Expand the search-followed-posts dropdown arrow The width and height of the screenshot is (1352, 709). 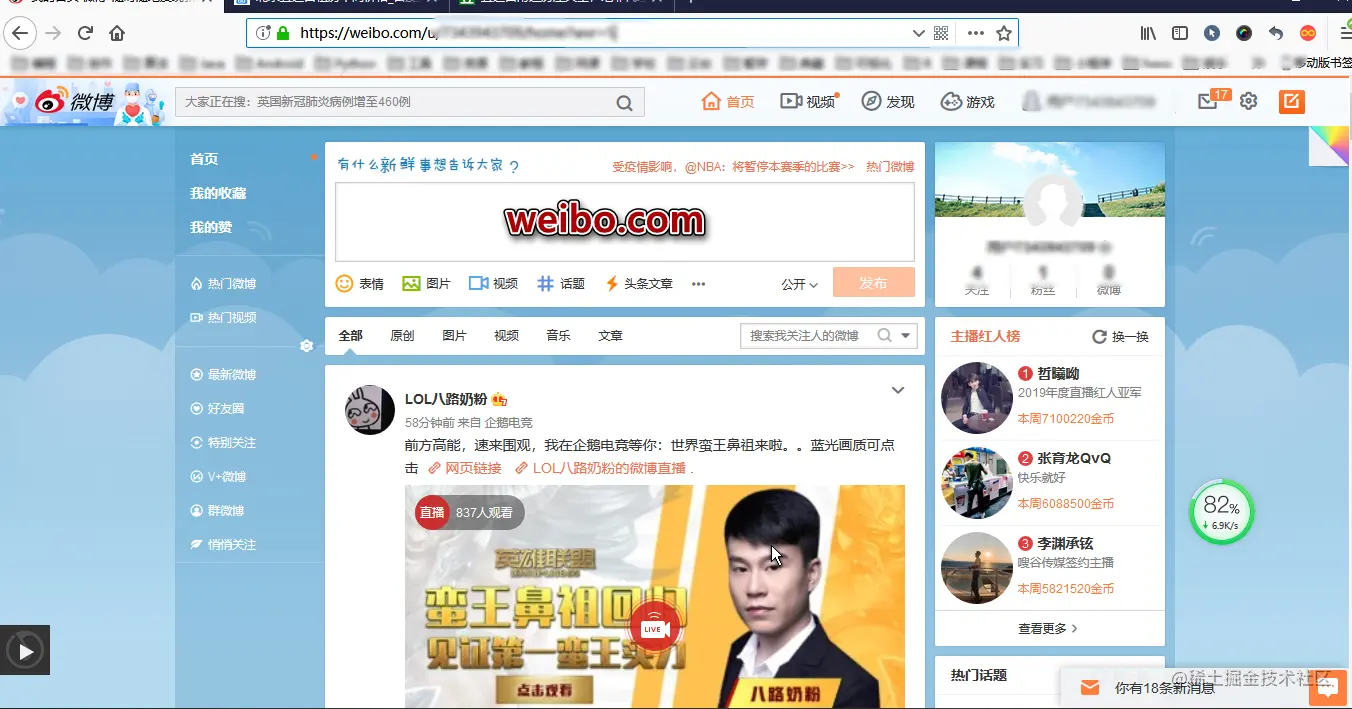click(906, 336)
